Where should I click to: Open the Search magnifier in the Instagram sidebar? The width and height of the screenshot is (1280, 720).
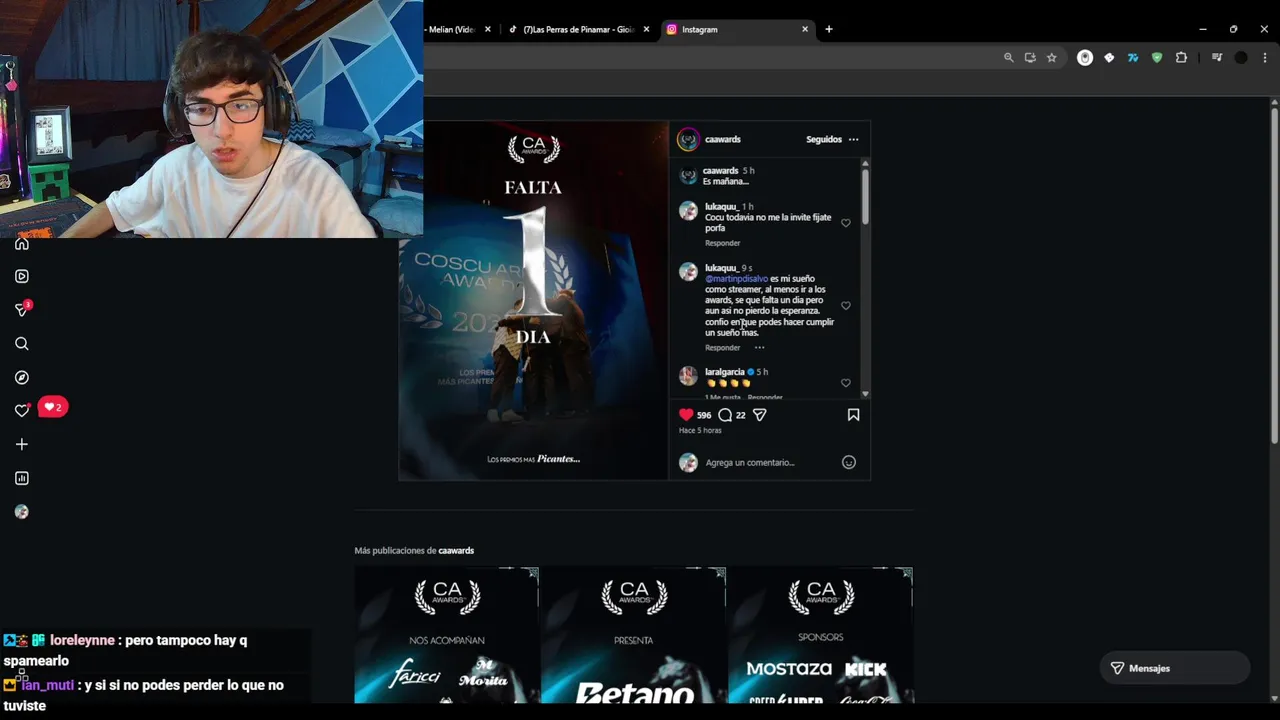[22, 343]
